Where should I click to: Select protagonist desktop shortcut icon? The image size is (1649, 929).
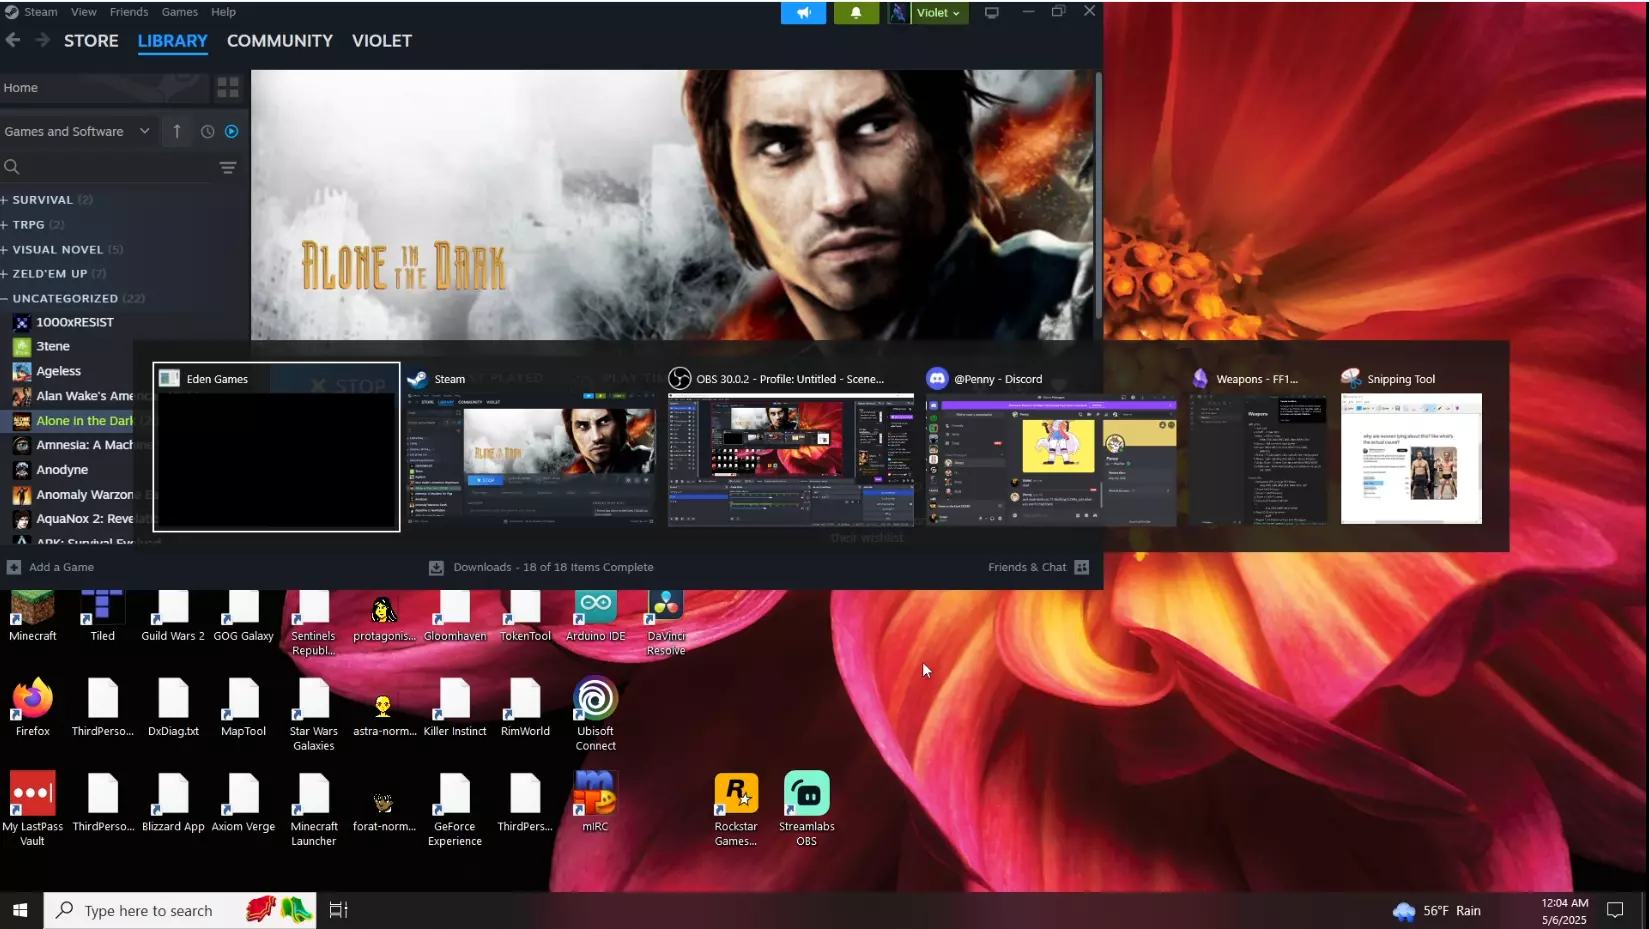[384, 618]
